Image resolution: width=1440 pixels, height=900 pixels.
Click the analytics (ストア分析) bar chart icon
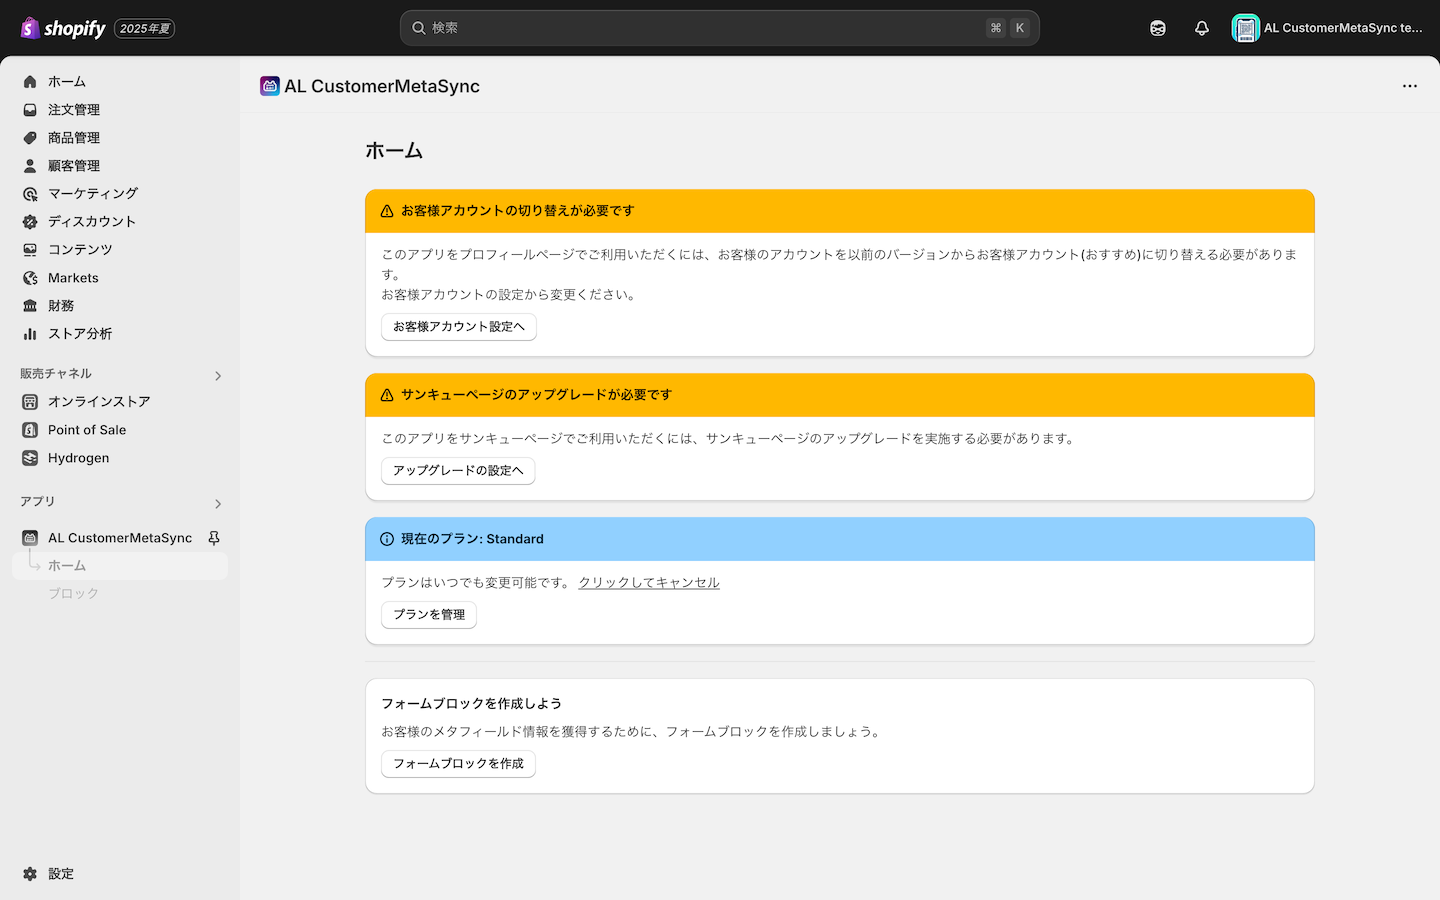coord(30,334)
